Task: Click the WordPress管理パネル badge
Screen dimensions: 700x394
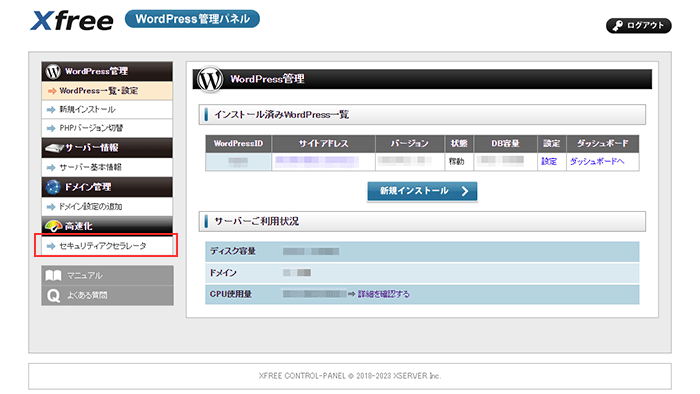Action: click(x=192, y=19)
